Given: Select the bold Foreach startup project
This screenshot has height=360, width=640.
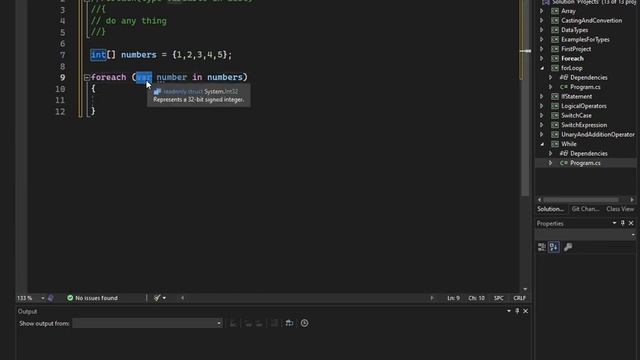Looking at the screenshot, I should tap(572, 58).
